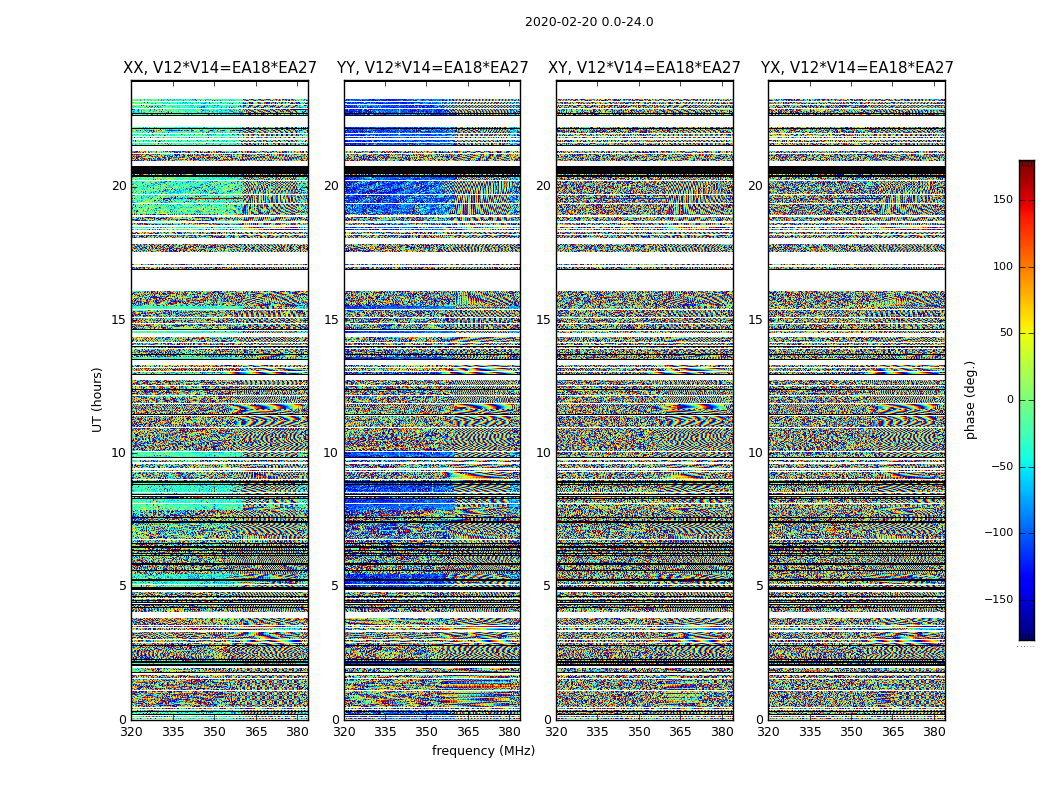Click colorbar tick label '100'

(x=1003, y=266)
